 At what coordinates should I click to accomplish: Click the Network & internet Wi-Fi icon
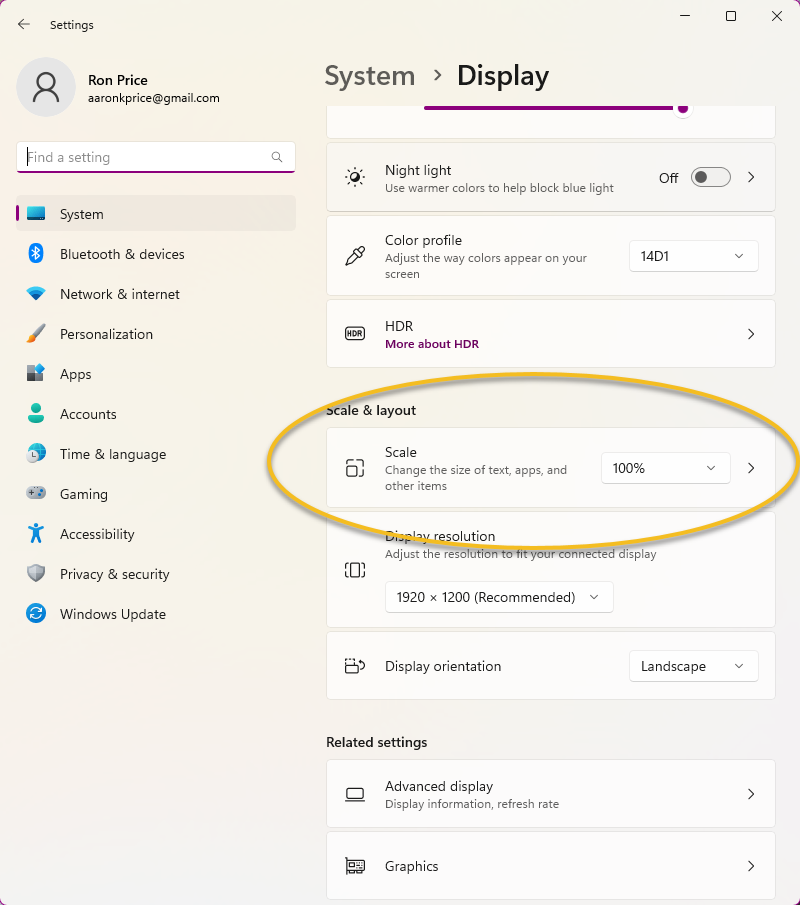36,294
